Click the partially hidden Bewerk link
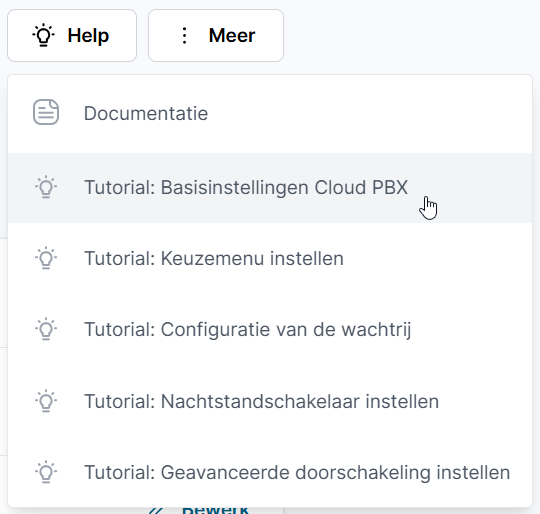 215,510
